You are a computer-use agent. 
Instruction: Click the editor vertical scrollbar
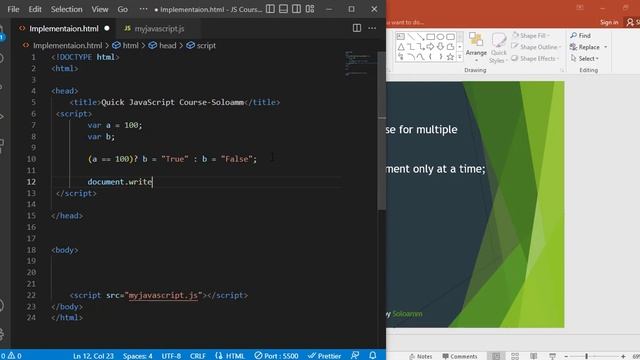click(x=382, y=131)
